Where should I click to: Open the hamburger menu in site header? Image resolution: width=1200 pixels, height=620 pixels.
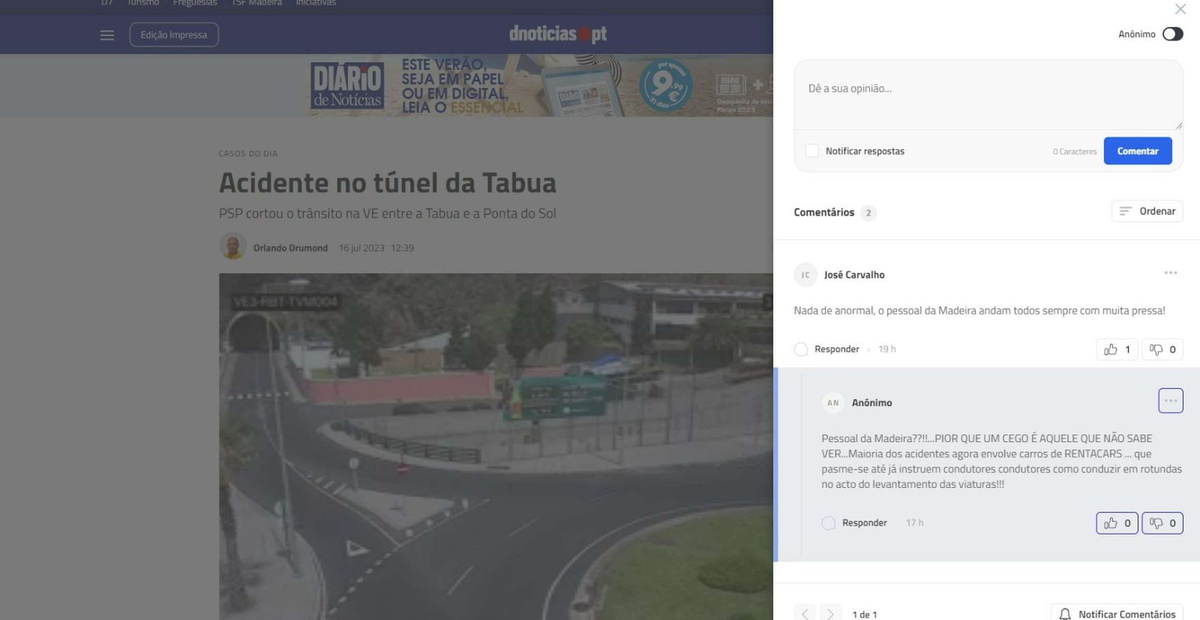pyautogui.click(x=107, y=35)
